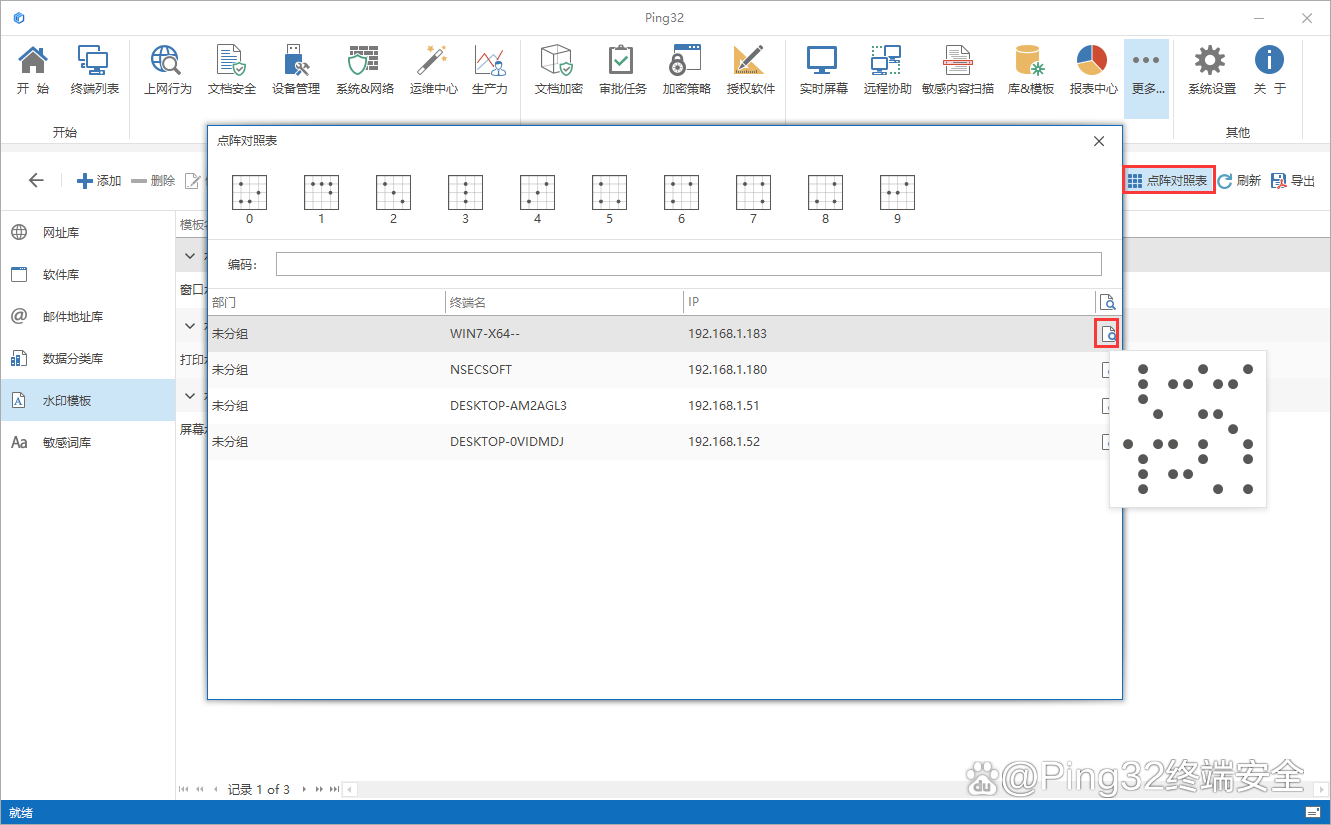Go back with the left arrow
Screen dimensions: 1331x825
click(x=36, y=180)
